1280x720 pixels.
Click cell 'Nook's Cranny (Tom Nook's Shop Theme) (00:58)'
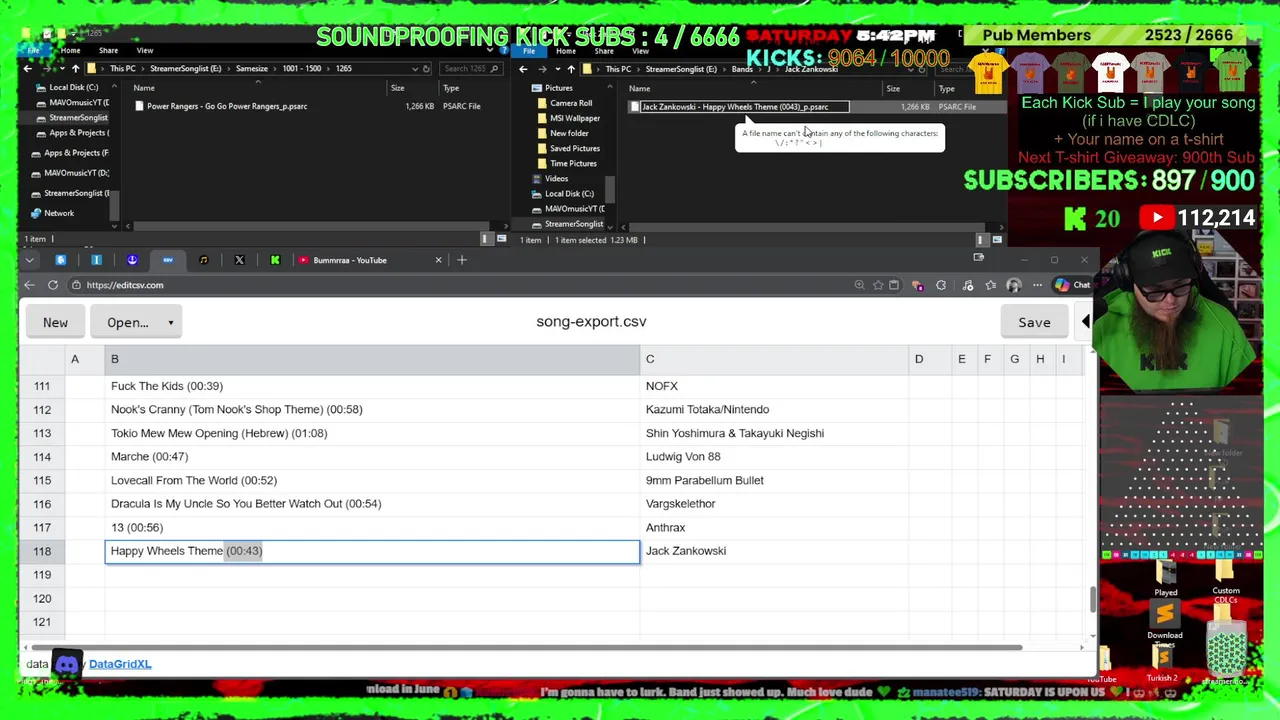[x=372, y=409]
